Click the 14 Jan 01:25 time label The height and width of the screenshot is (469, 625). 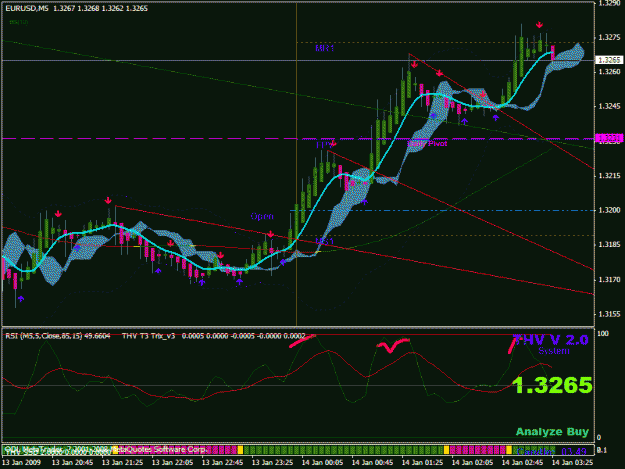click(x=422, y=463)
